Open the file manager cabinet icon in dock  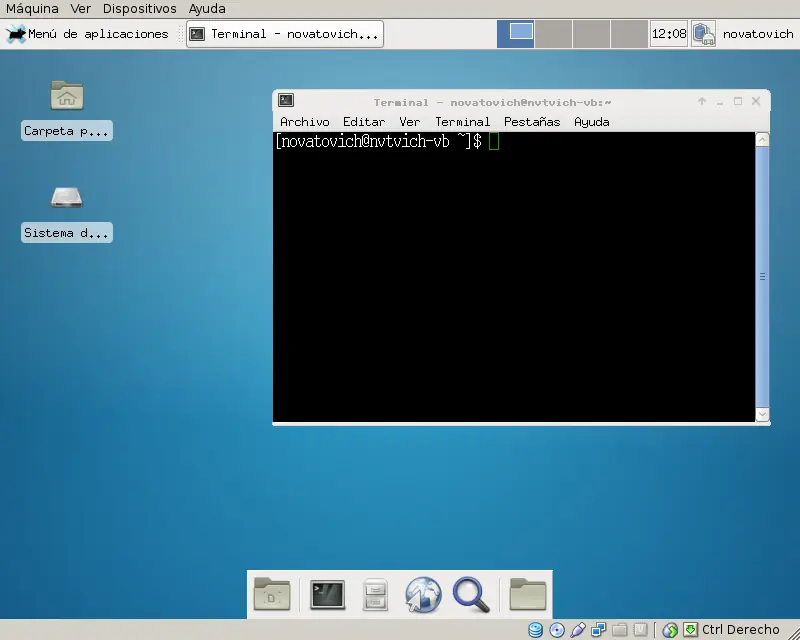point(375,595)
